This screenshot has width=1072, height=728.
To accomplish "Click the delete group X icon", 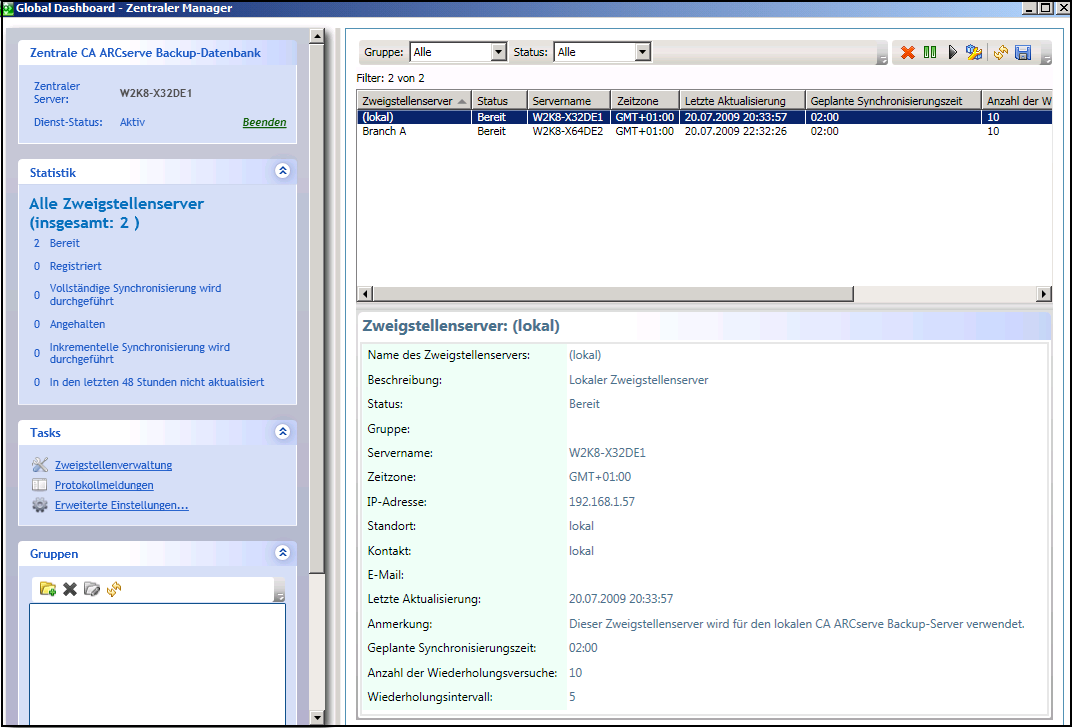I will [70, 589].
